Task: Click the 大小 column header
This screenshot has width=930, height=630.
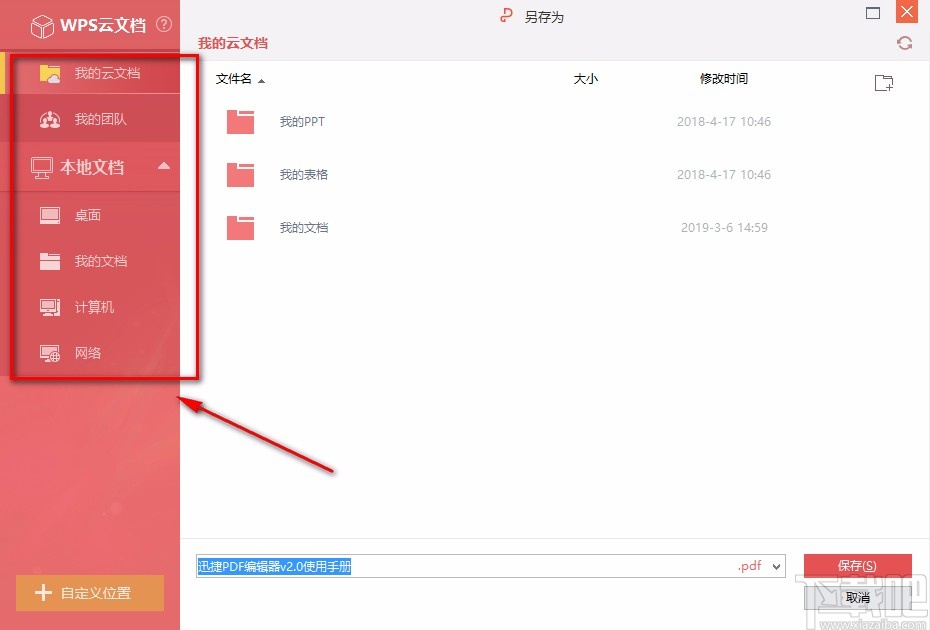Action: pos(586,78)
